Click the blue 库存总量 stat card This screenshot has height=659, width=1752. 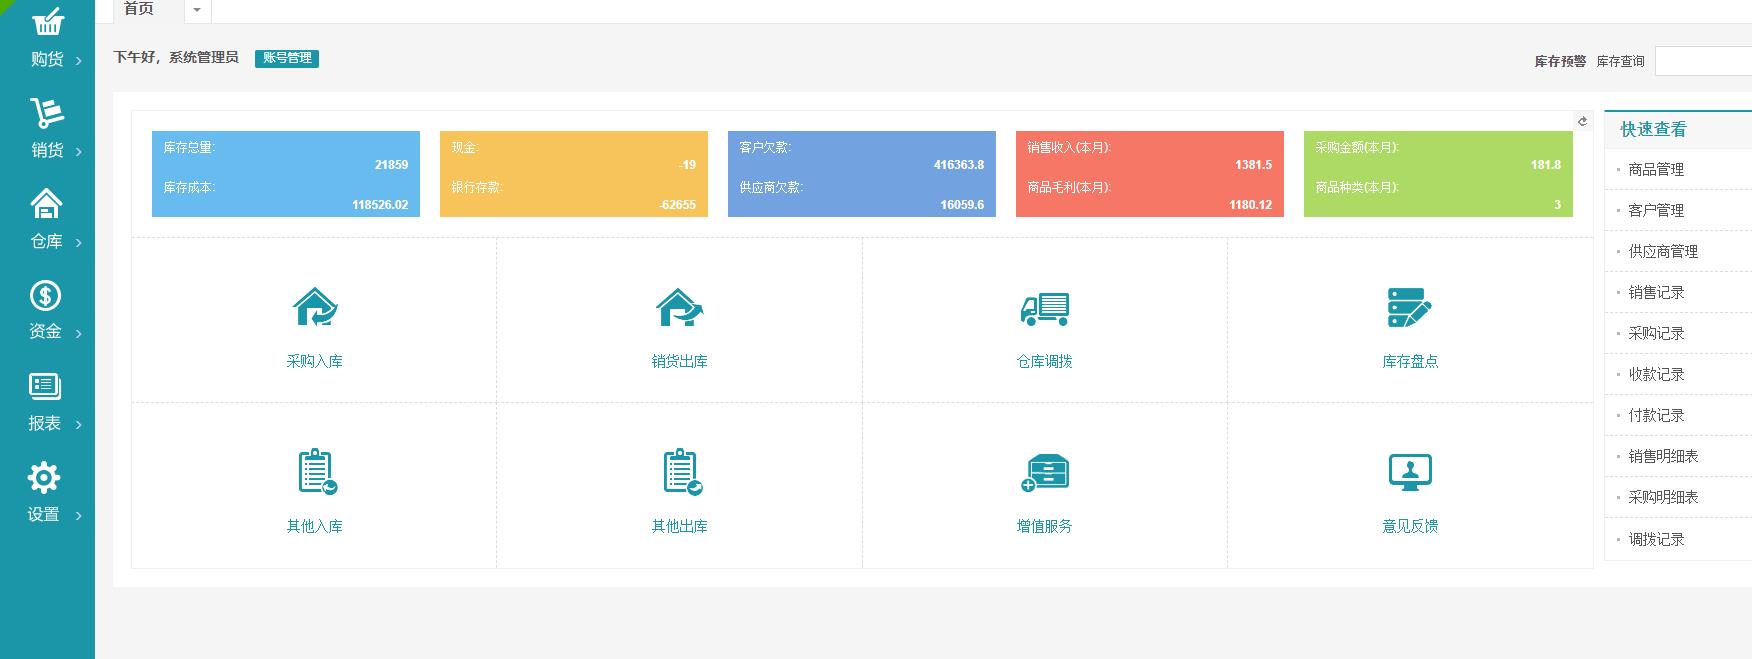[x=285, y=174]
